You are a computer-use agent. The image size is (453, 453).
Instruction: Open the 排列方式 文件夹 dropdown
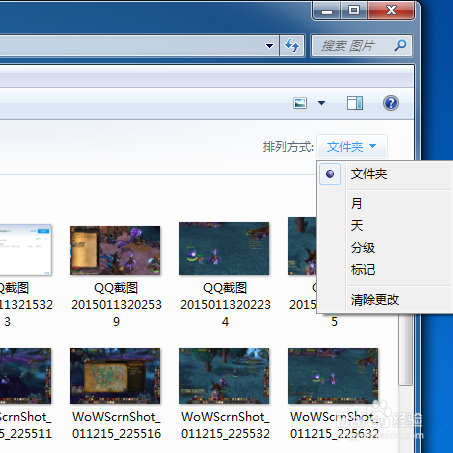[352, 147]
